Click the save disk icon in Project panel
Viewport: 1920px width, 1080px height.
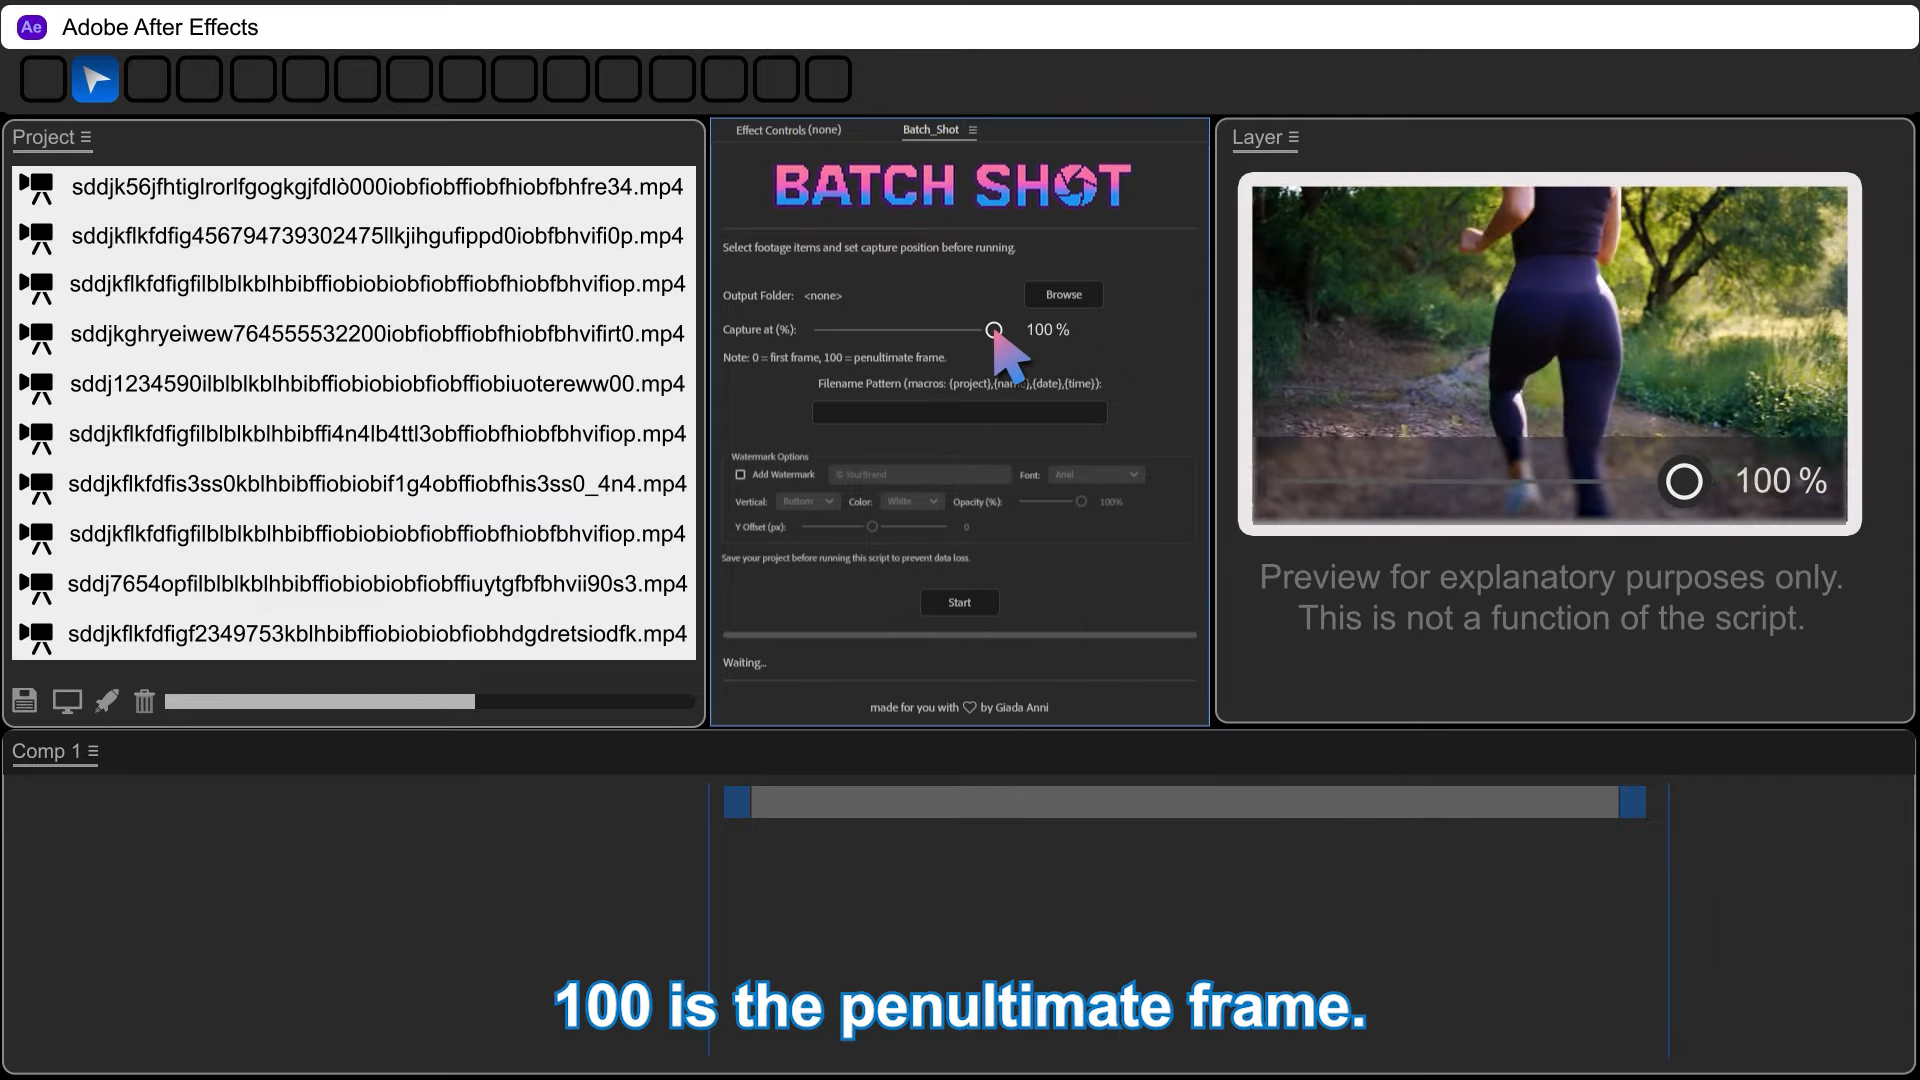(25, 701)
